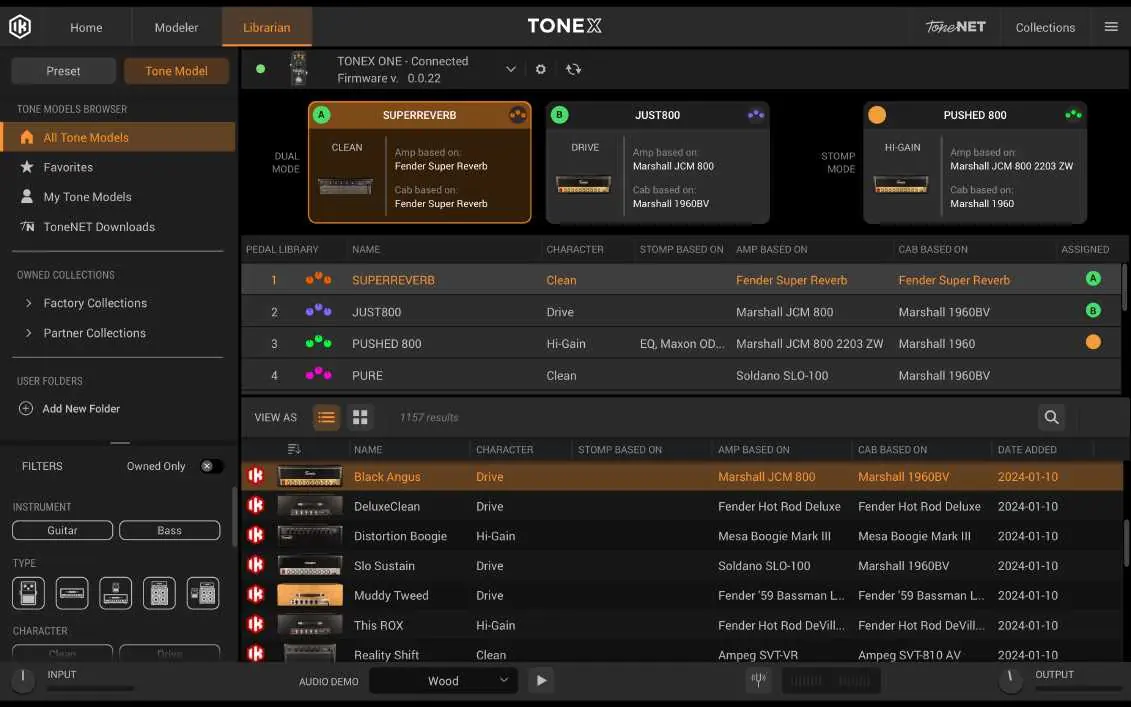The image size is (1131, 707).
Task: Select the This ROX tone model
Action: pos(682,625)
